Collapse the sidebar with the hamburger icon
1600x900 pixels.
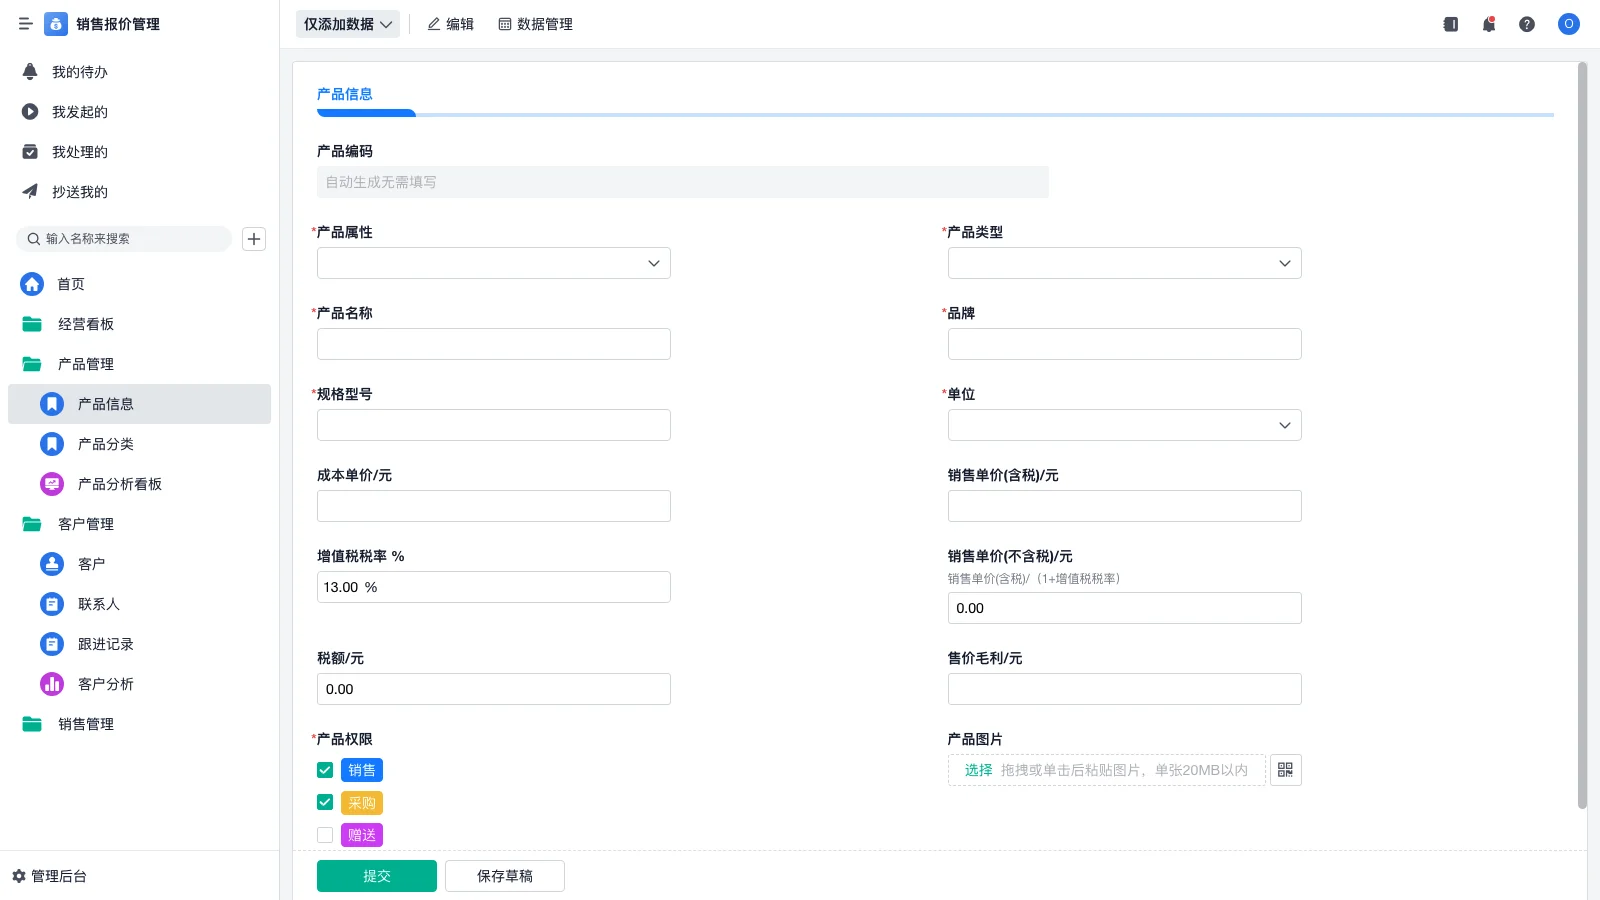[x=25, y=24]
